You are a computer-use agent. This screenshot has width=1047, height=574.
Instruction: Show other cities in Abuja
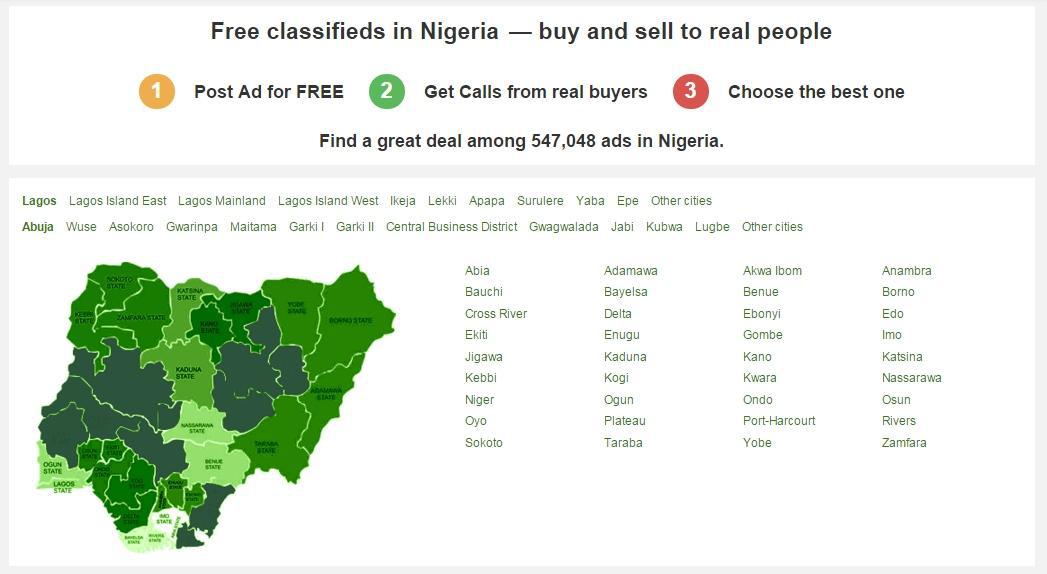[772, 227]
